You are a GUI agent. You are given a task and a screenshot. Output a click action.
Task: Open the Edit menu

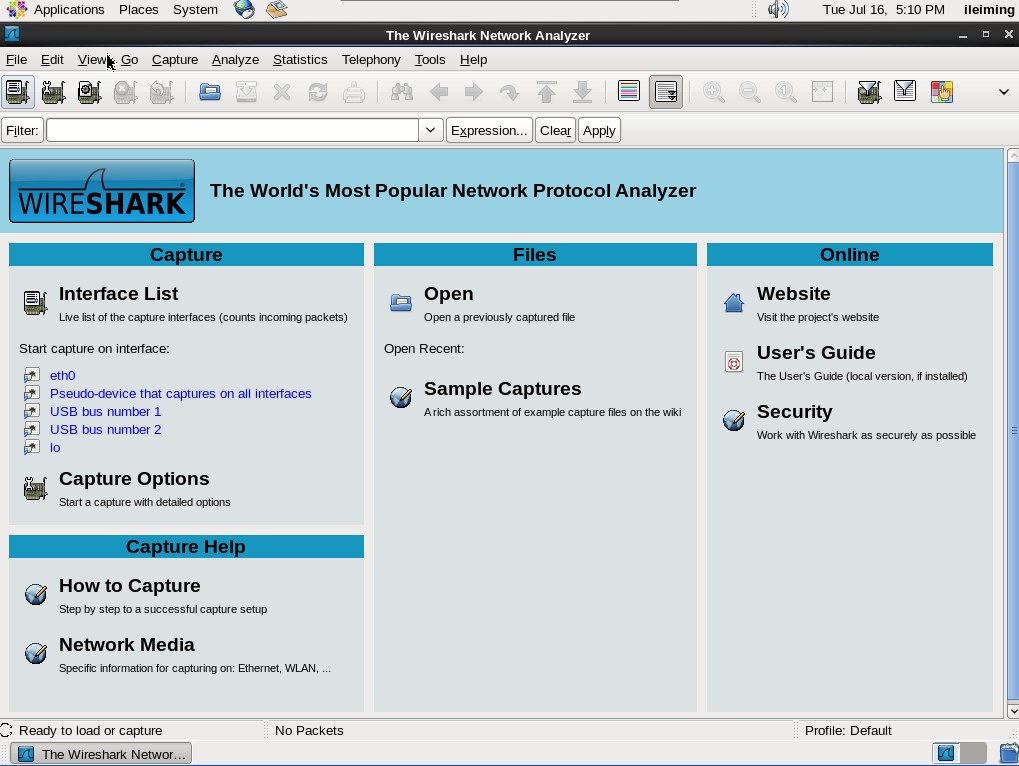52,60
